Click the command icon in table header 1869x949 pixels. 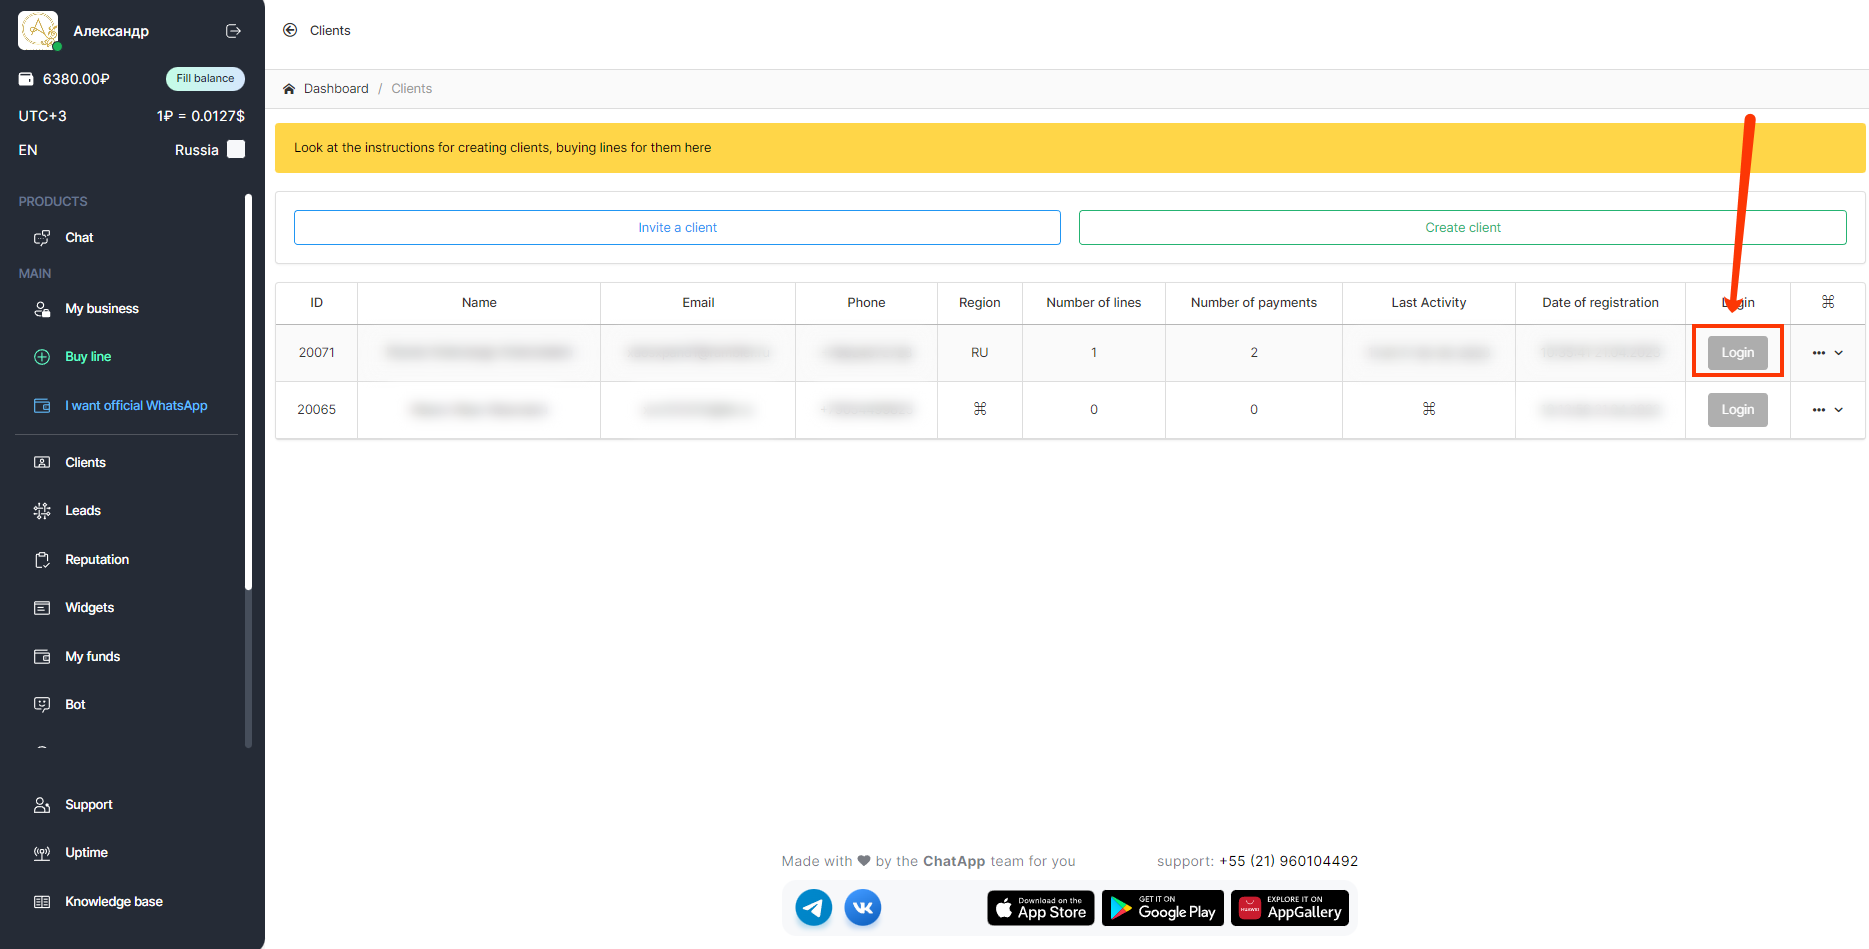(x=1827, y=302)
